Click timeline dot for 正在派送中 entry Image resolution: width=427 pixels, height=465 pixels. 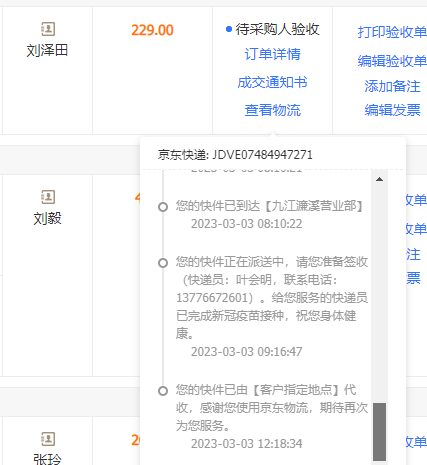tap(163, 263)
